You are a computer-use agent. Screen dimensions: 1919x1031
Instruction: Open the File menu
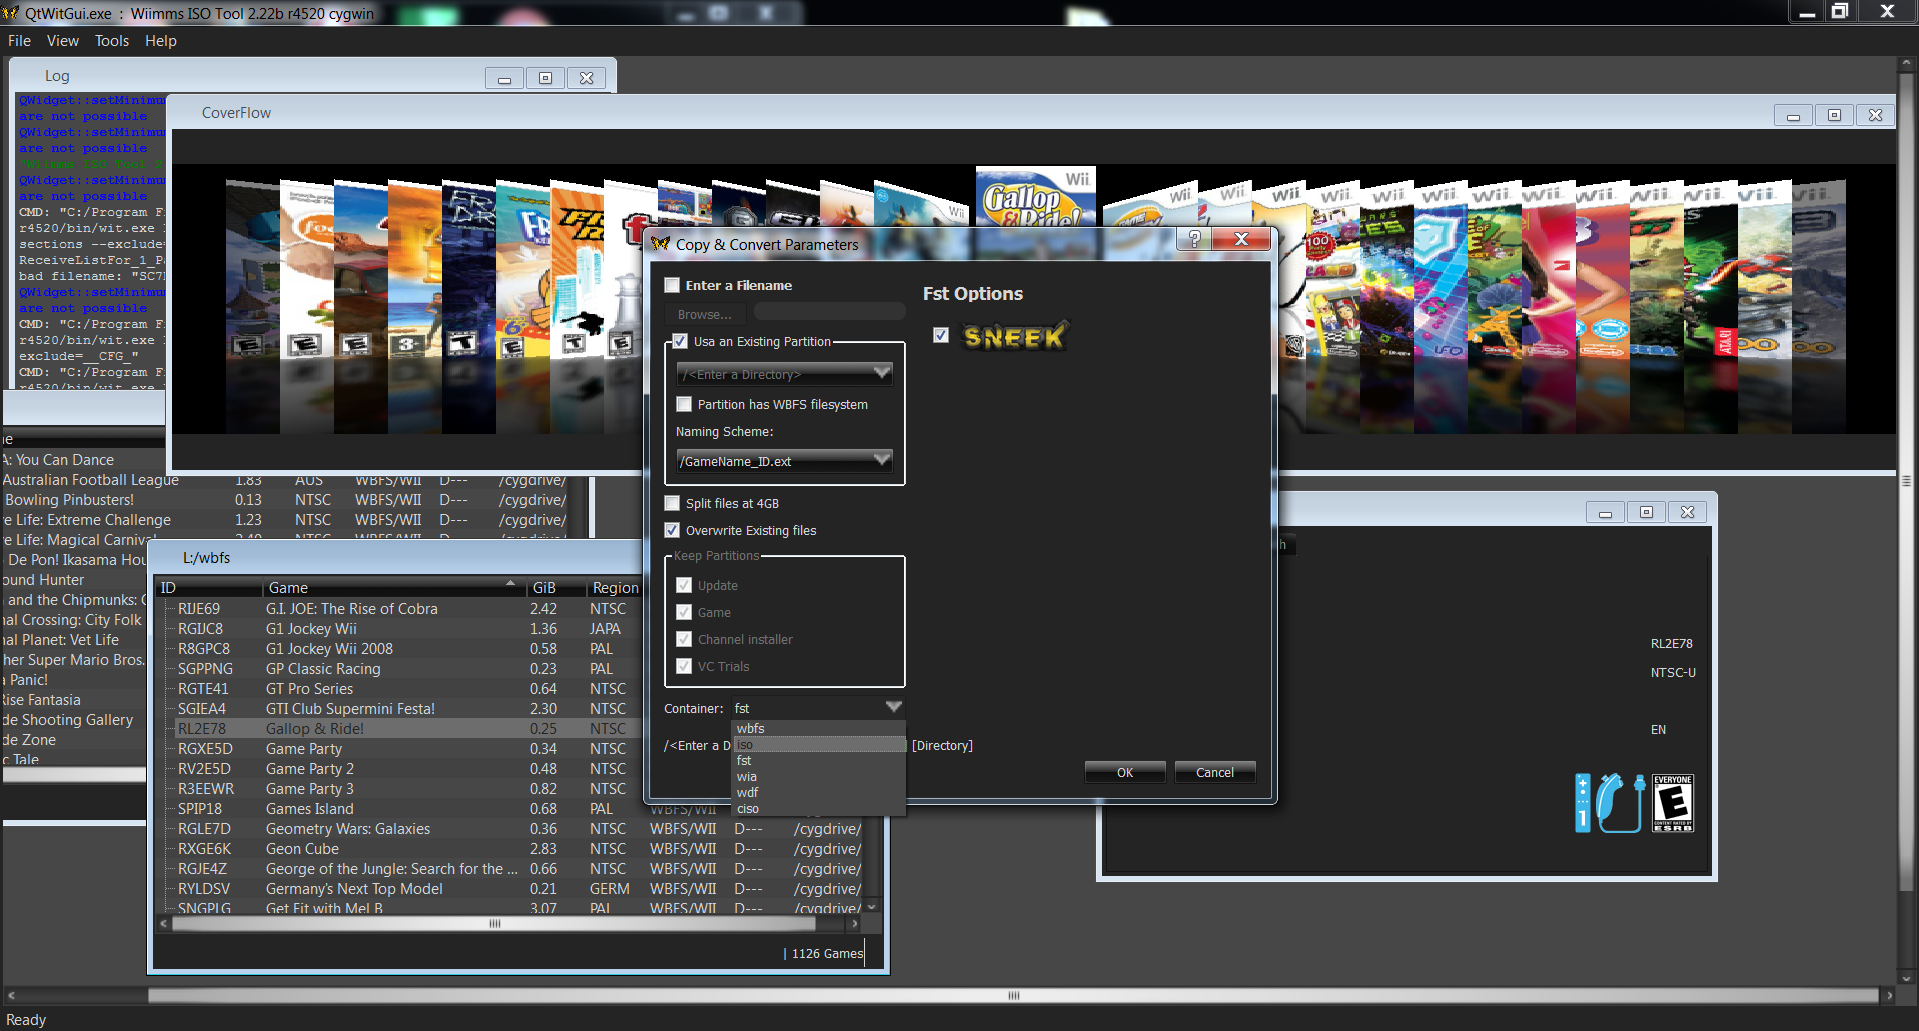pyautogui.click(x=19, y=41)
